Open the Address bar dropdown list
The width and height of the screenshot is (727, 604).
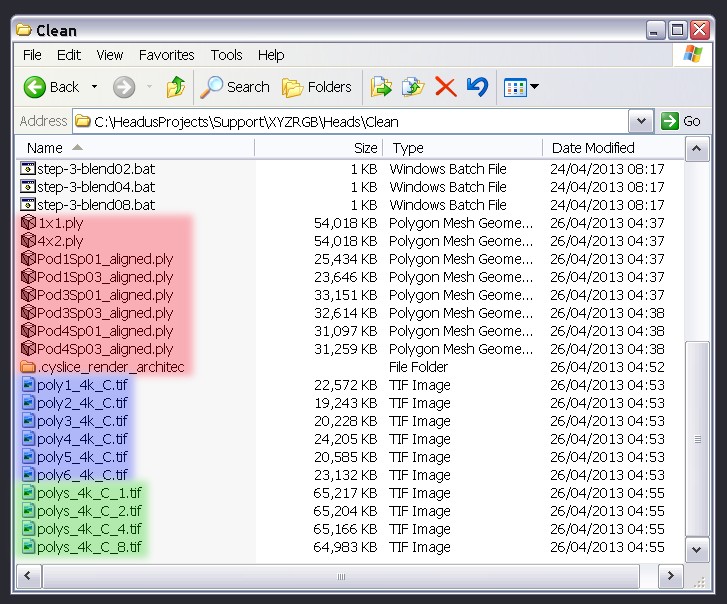[x=641, y=121]
